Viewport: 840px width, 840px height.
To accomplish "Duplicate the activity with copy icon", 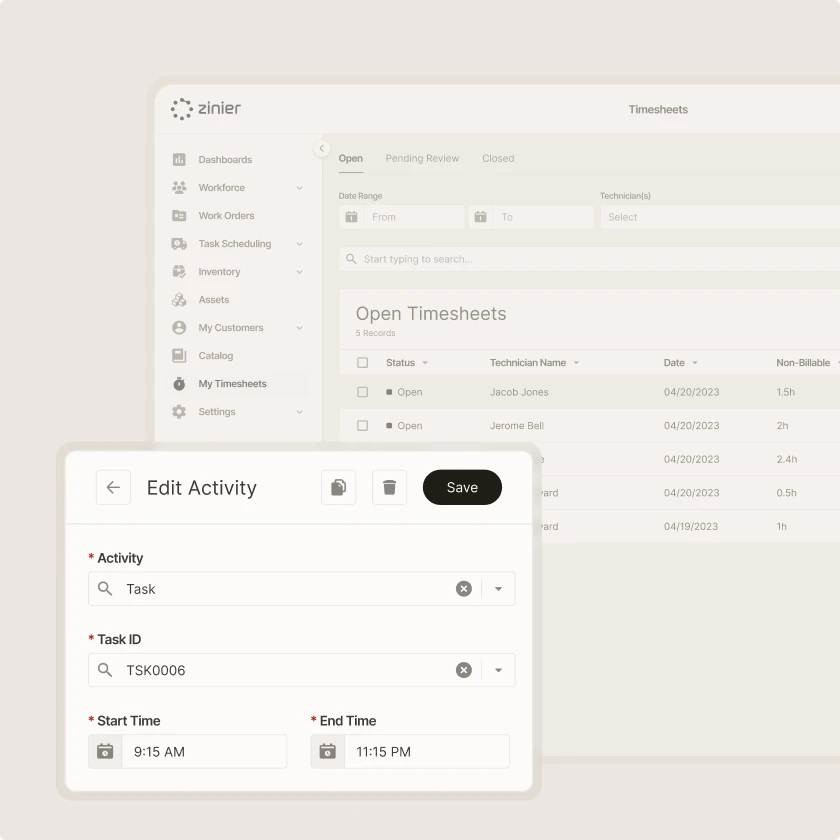I will click(x=339, y=488).
